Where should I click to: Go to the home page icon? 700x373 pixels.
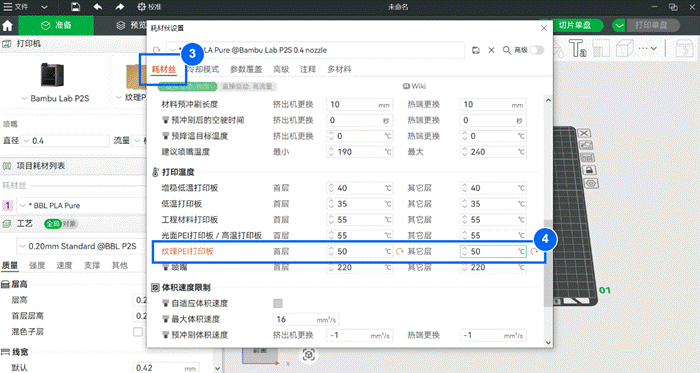click(8, 25)
